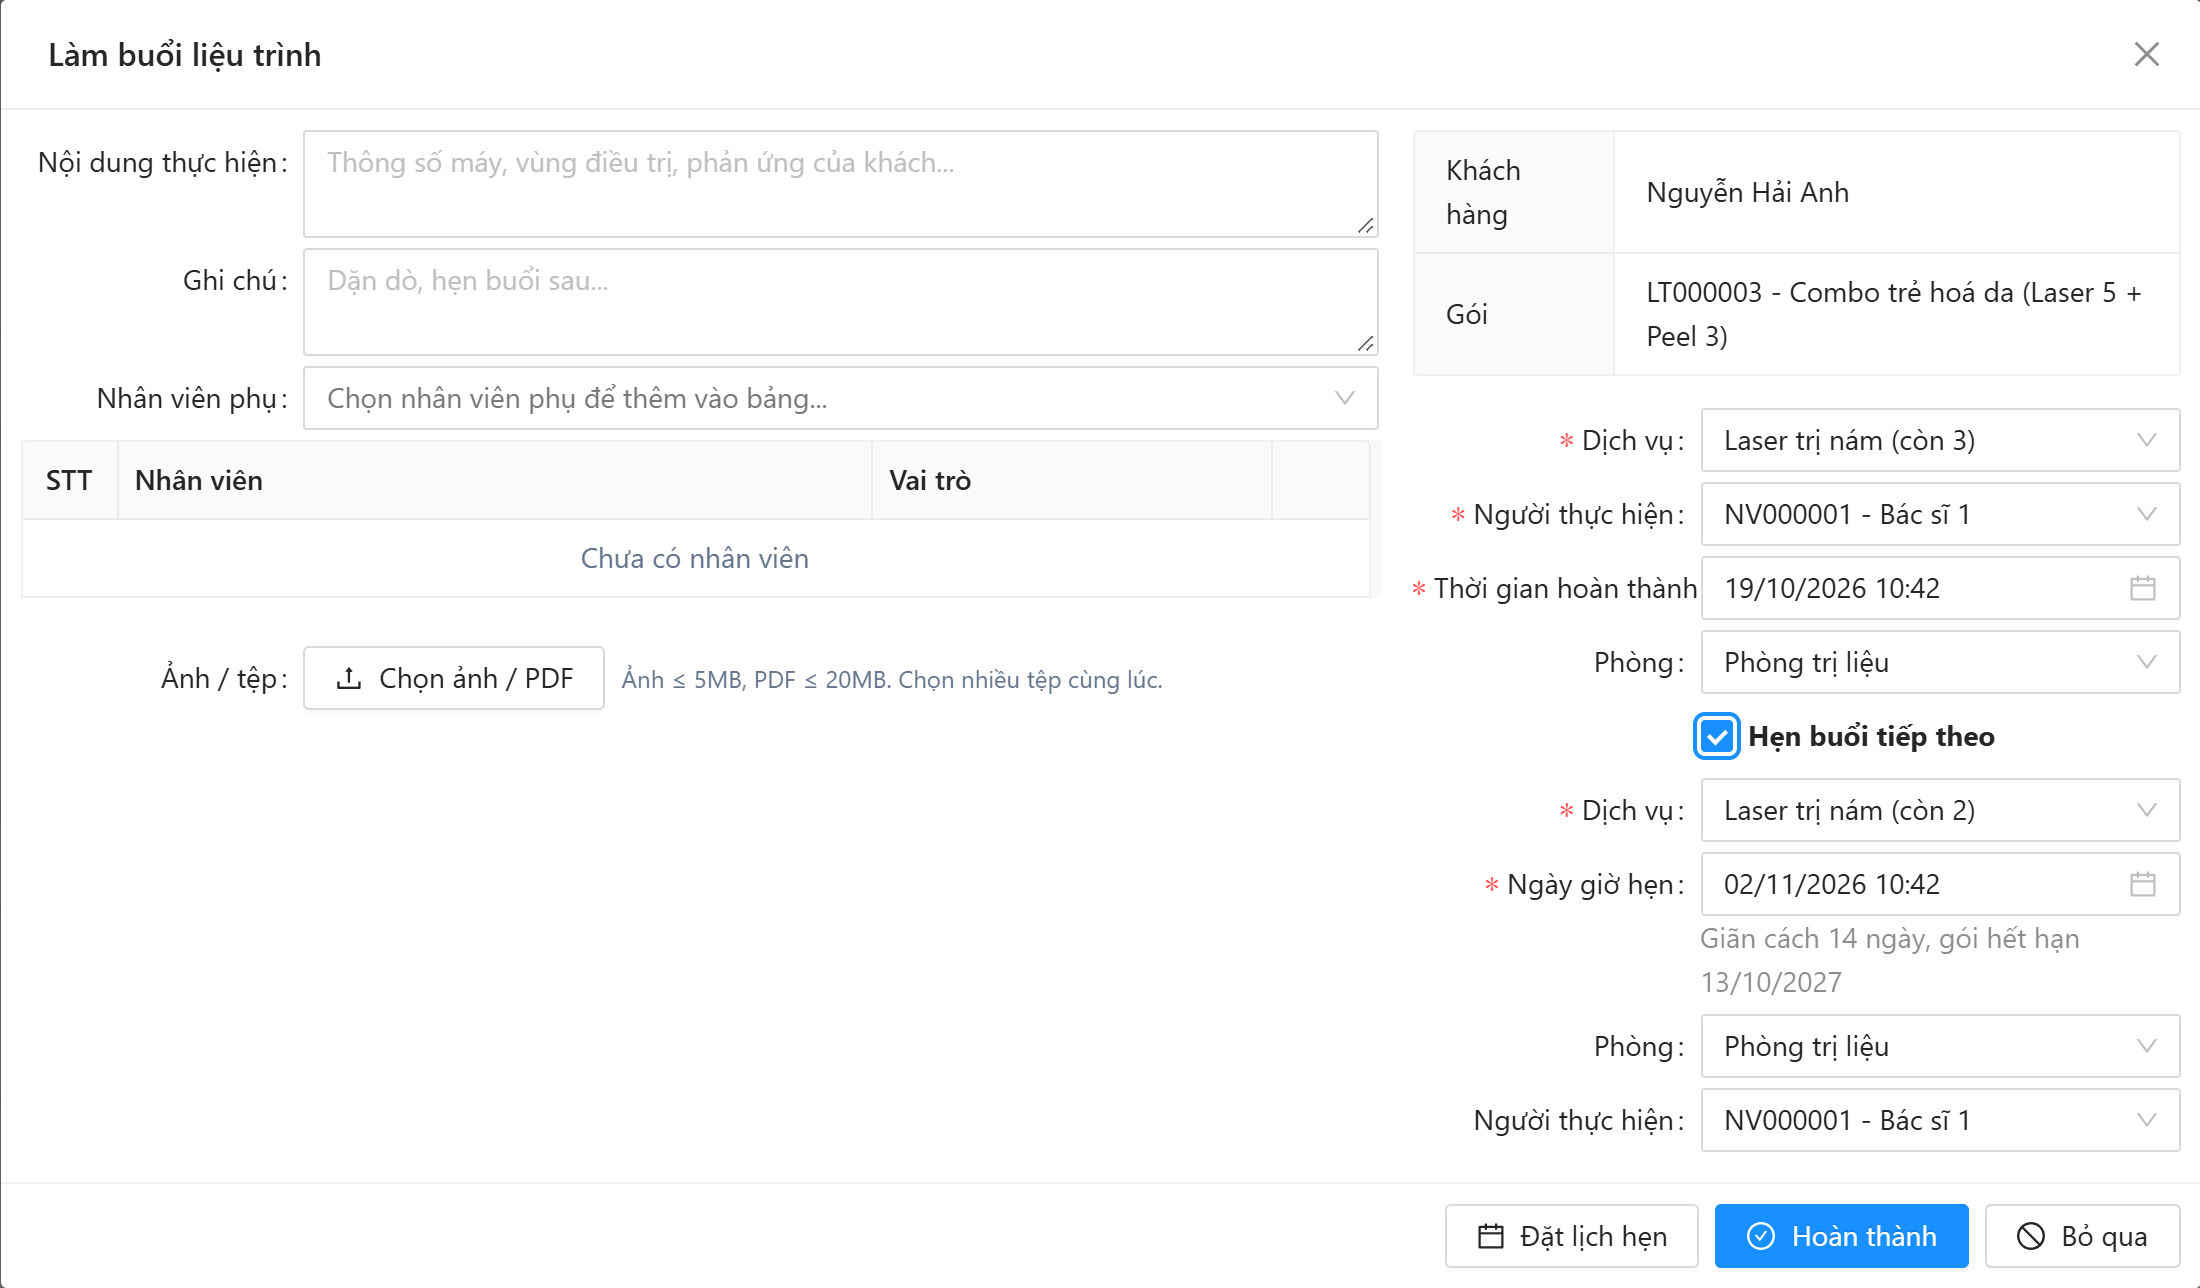Click the Đặt lịch hẹn button
Viewport: 2200px width, 1288px height.
point(1572,1236)
